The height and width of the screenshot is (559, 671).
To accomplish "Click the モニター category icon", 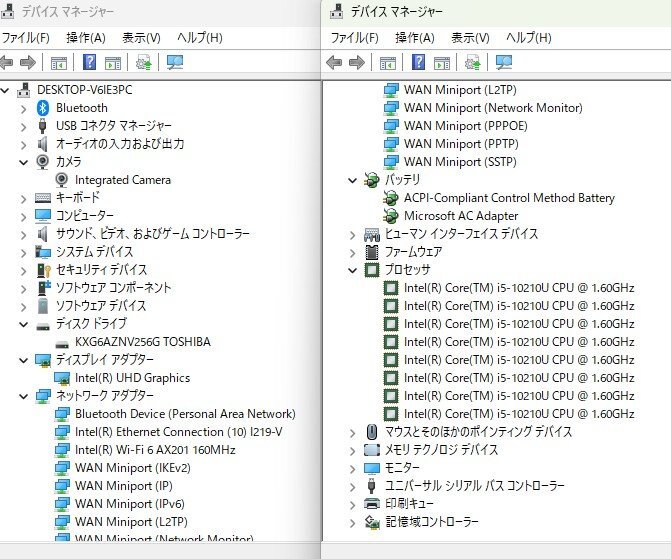I will coord(371,468).
